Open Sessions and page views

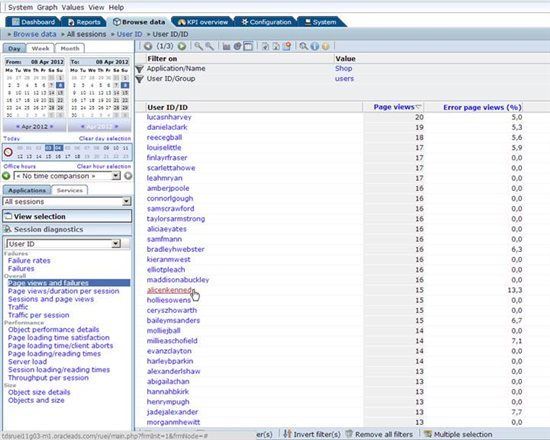click(51, 299)
